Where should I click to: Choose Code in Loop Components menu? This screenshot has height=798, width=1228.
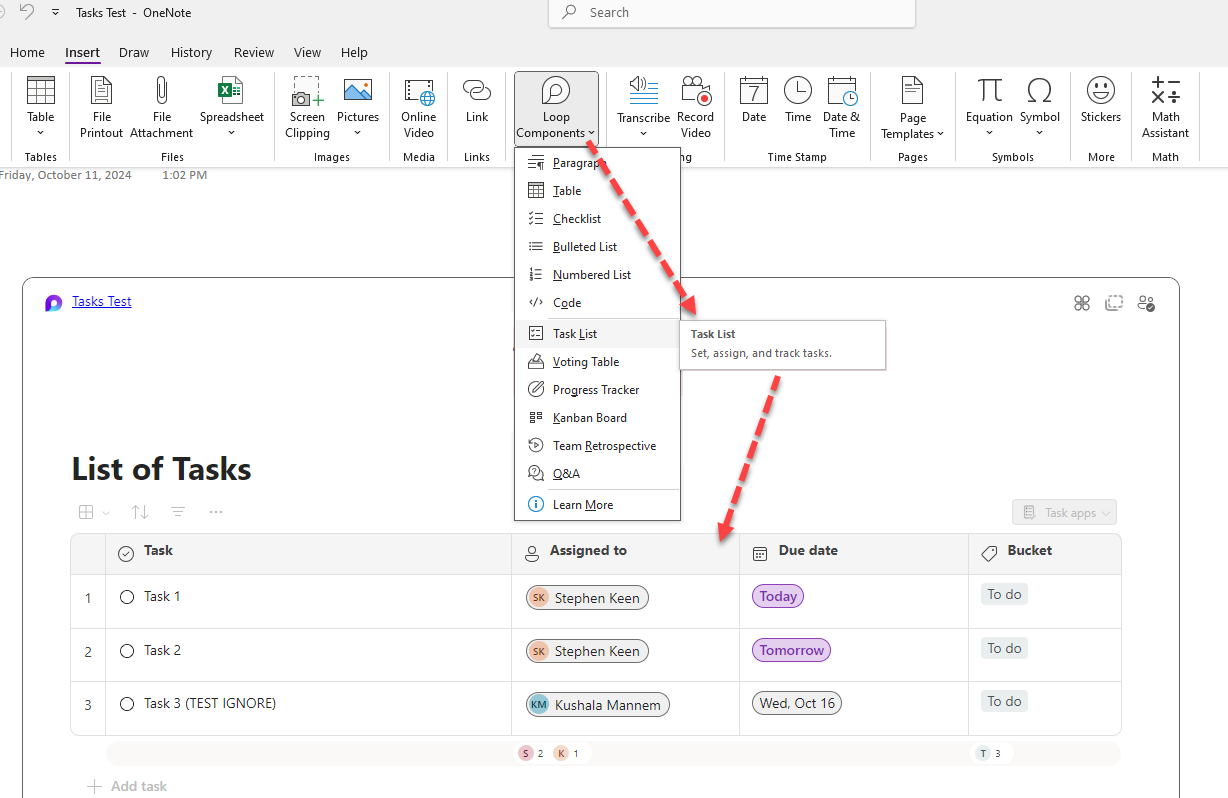tap(597, 303)
